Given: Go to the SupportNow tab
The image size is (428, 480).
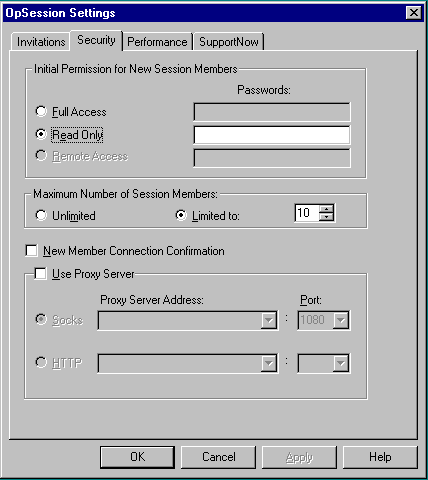Looking at the screenshot, I should coord(229,42).
